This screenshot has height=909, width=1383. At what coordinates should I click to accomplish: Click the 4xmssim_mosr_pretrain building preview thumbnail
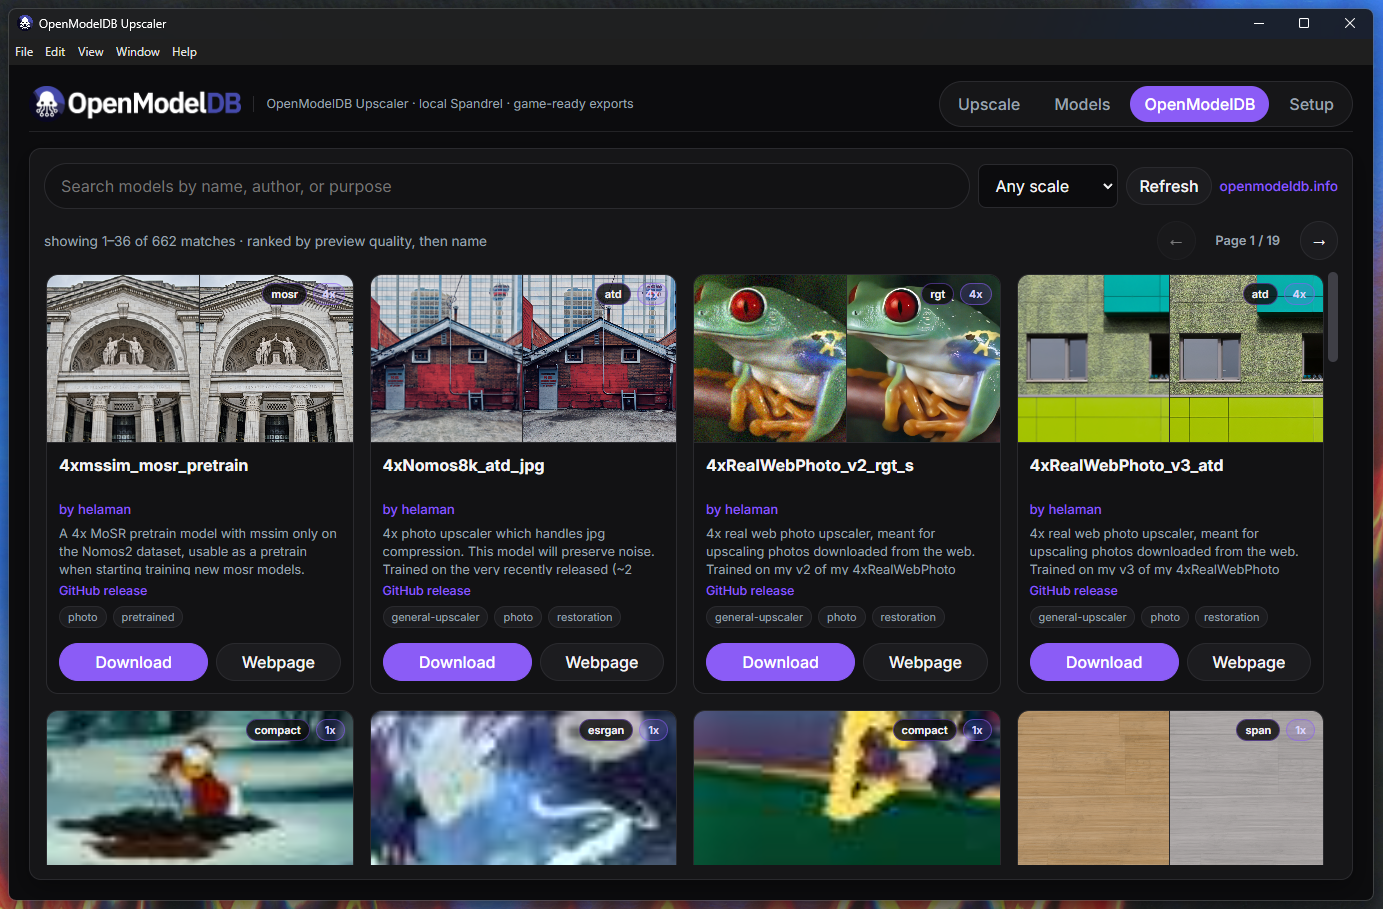pos(200,359)
